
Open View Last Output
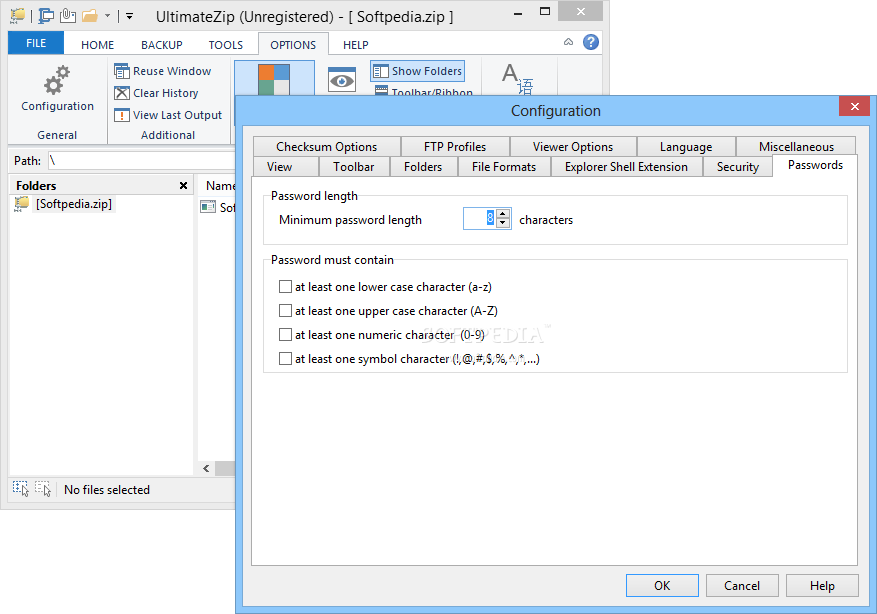coord(168,115)
